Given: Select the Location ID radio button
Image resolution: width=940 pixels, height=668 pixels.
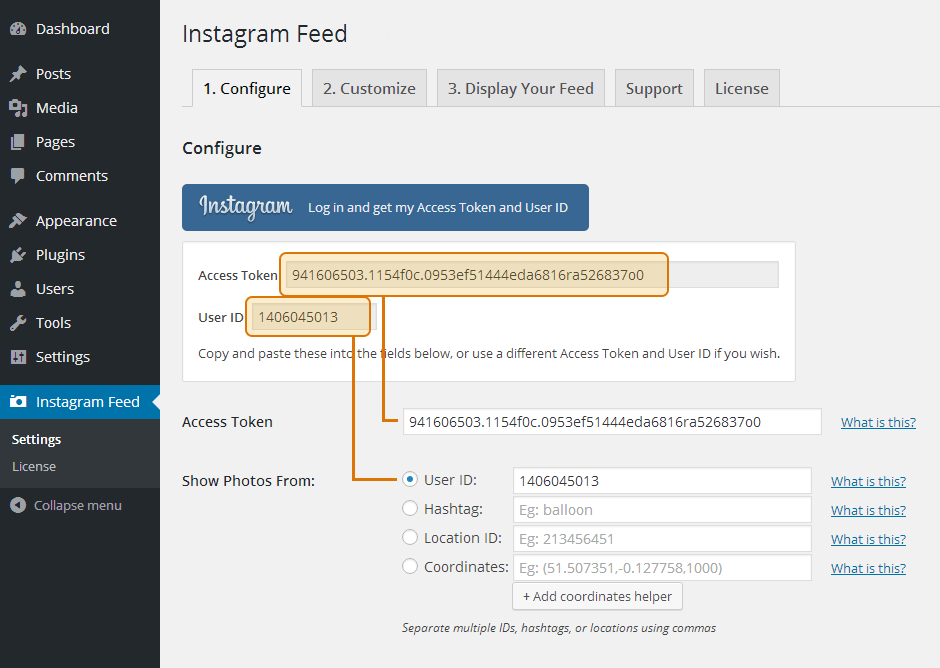Looking at the screenshot, I should coord(410,538).
